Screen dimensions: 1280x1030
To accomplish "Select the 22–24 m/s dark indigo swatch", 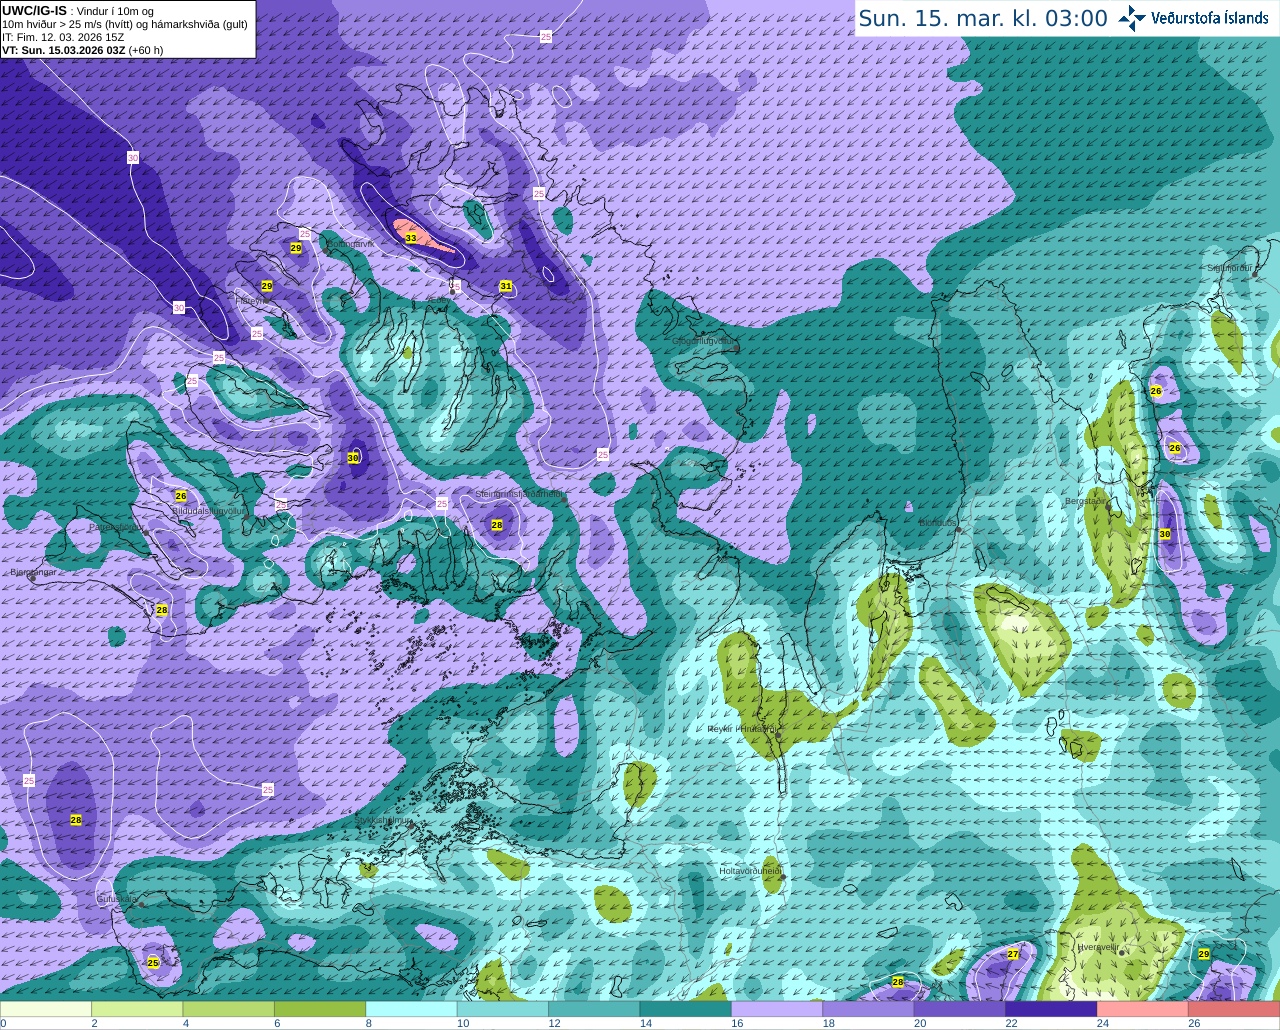I will (1051, 1009).
